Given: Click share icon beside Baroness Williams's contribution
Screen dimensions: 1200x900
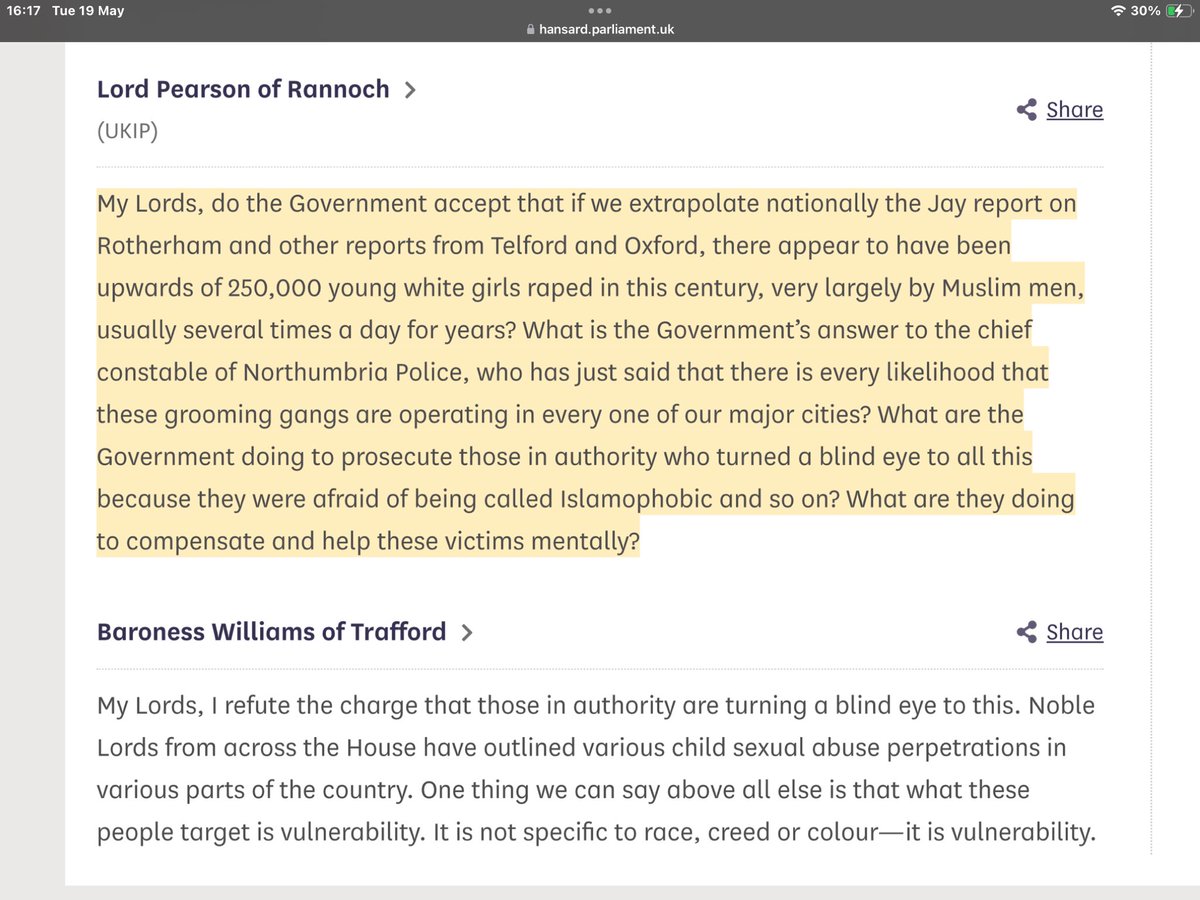Looking at the screenshot, I should coord(1026,632).
